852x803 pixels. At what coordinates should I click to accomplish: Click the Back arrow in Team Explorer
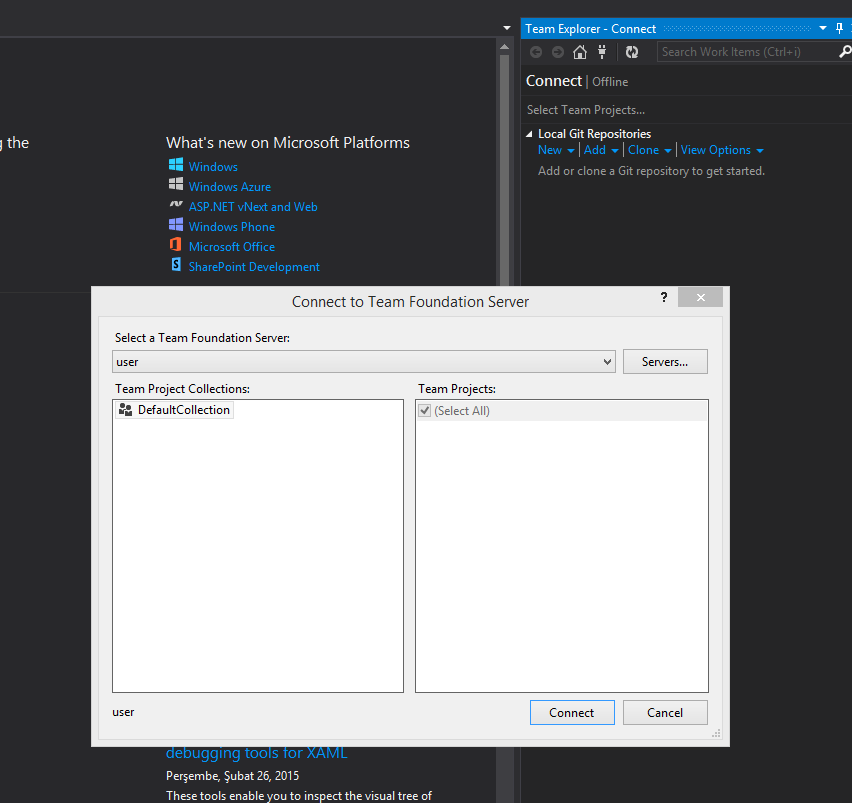(x=536, y=52)
